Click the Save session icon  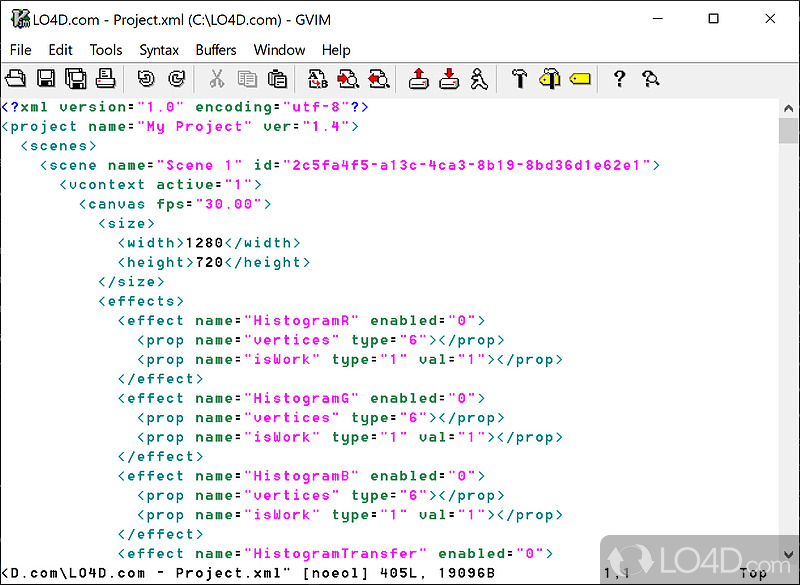[449, 79]
